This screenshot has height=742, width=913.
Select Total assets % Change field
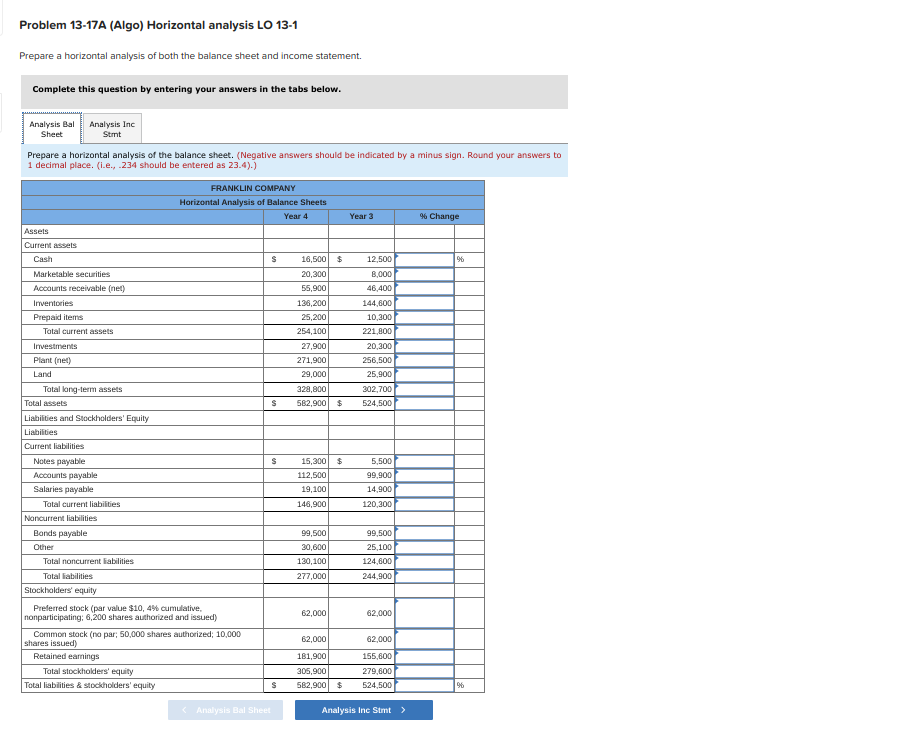pos(424,403)
